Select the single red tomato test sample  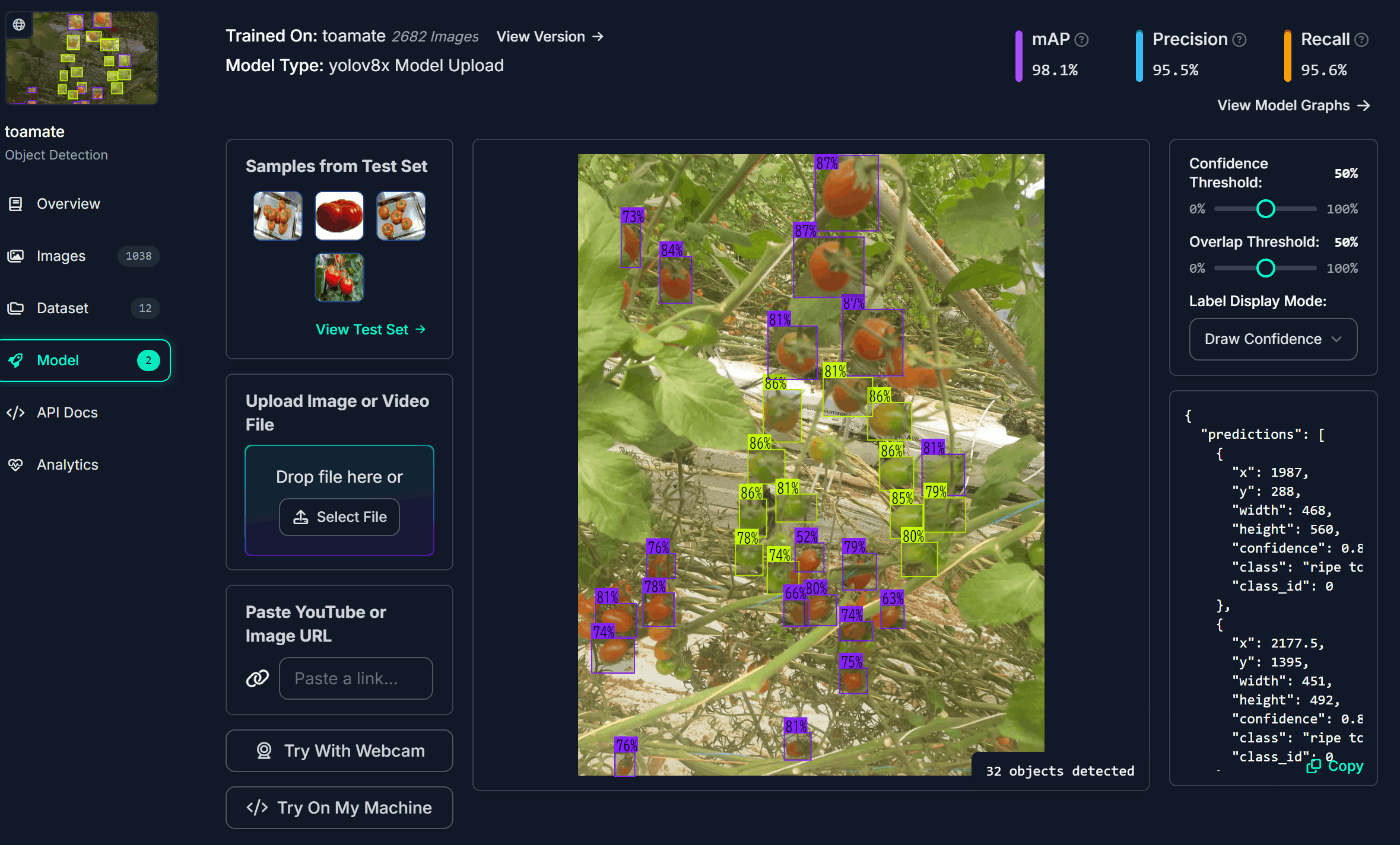tap(339, 216)
